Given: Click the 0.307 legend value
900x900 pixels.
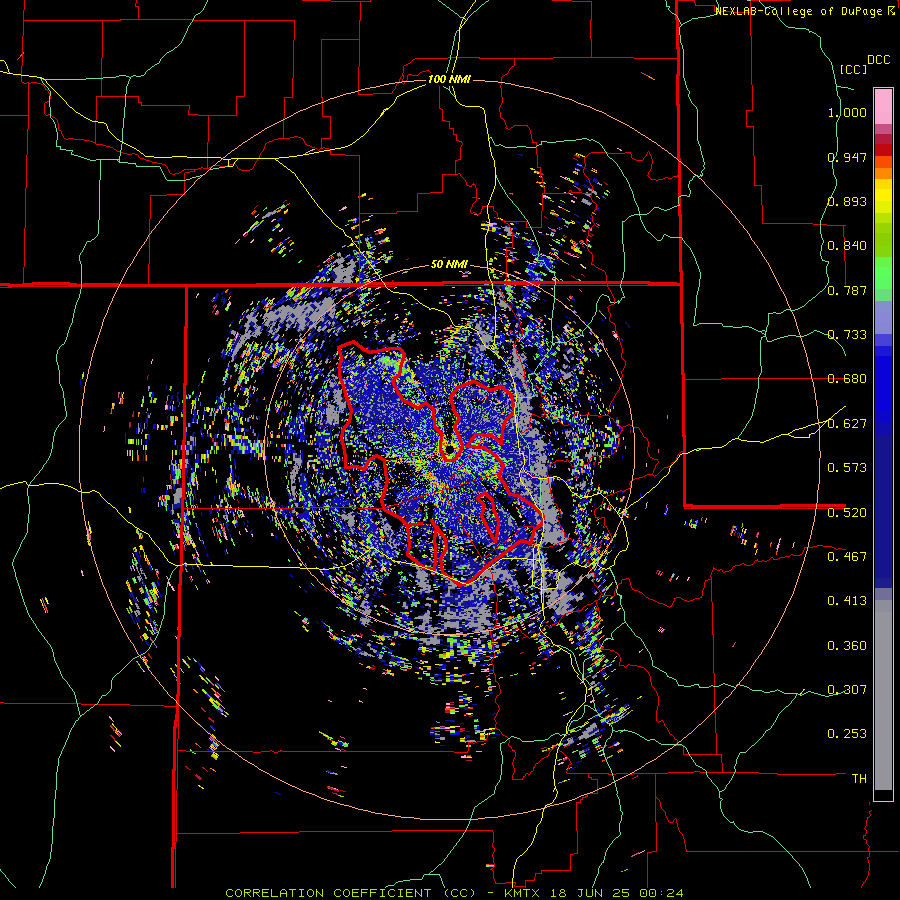Looking at the screenshot, I should (x=847, y=689).
